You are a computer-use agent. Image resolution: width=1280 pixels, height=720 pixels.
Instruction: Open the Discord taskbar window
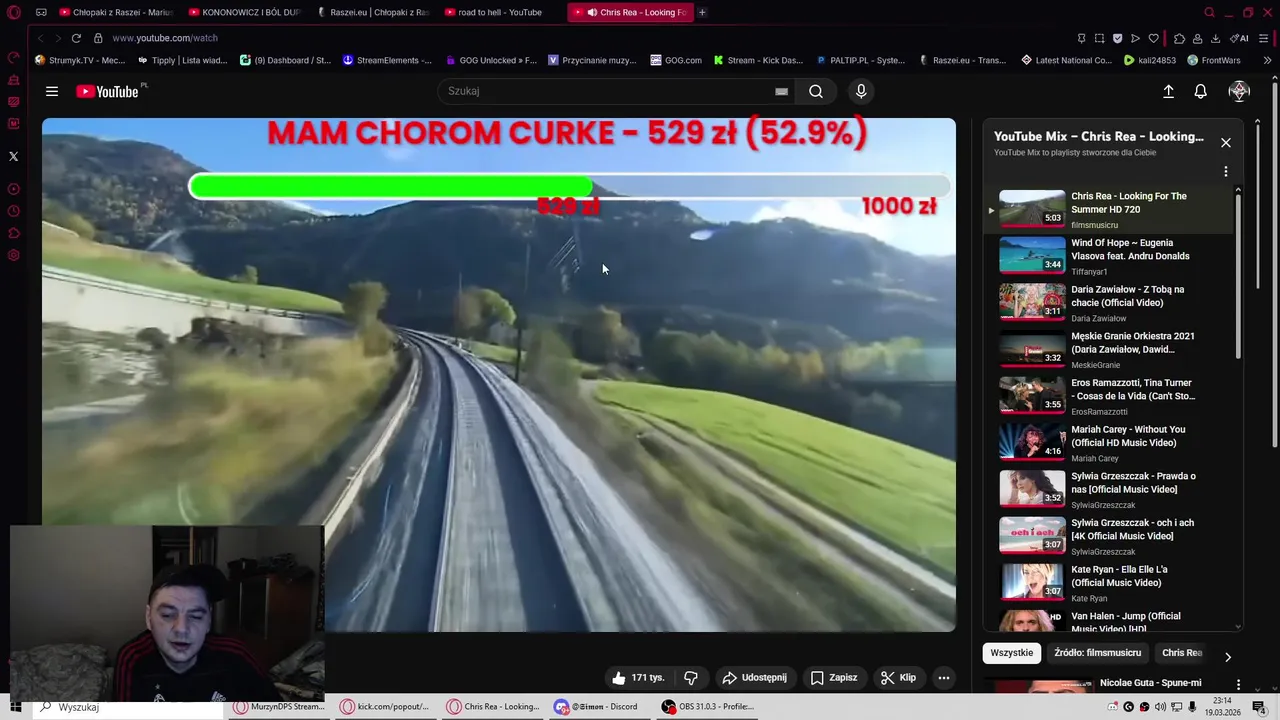(596, 707)
